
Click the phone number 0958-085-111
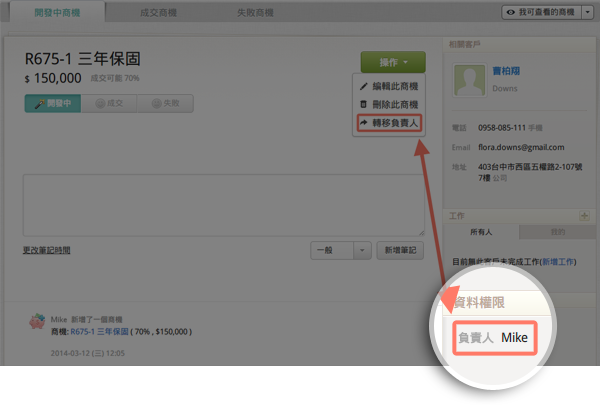(x=502, y=128)
